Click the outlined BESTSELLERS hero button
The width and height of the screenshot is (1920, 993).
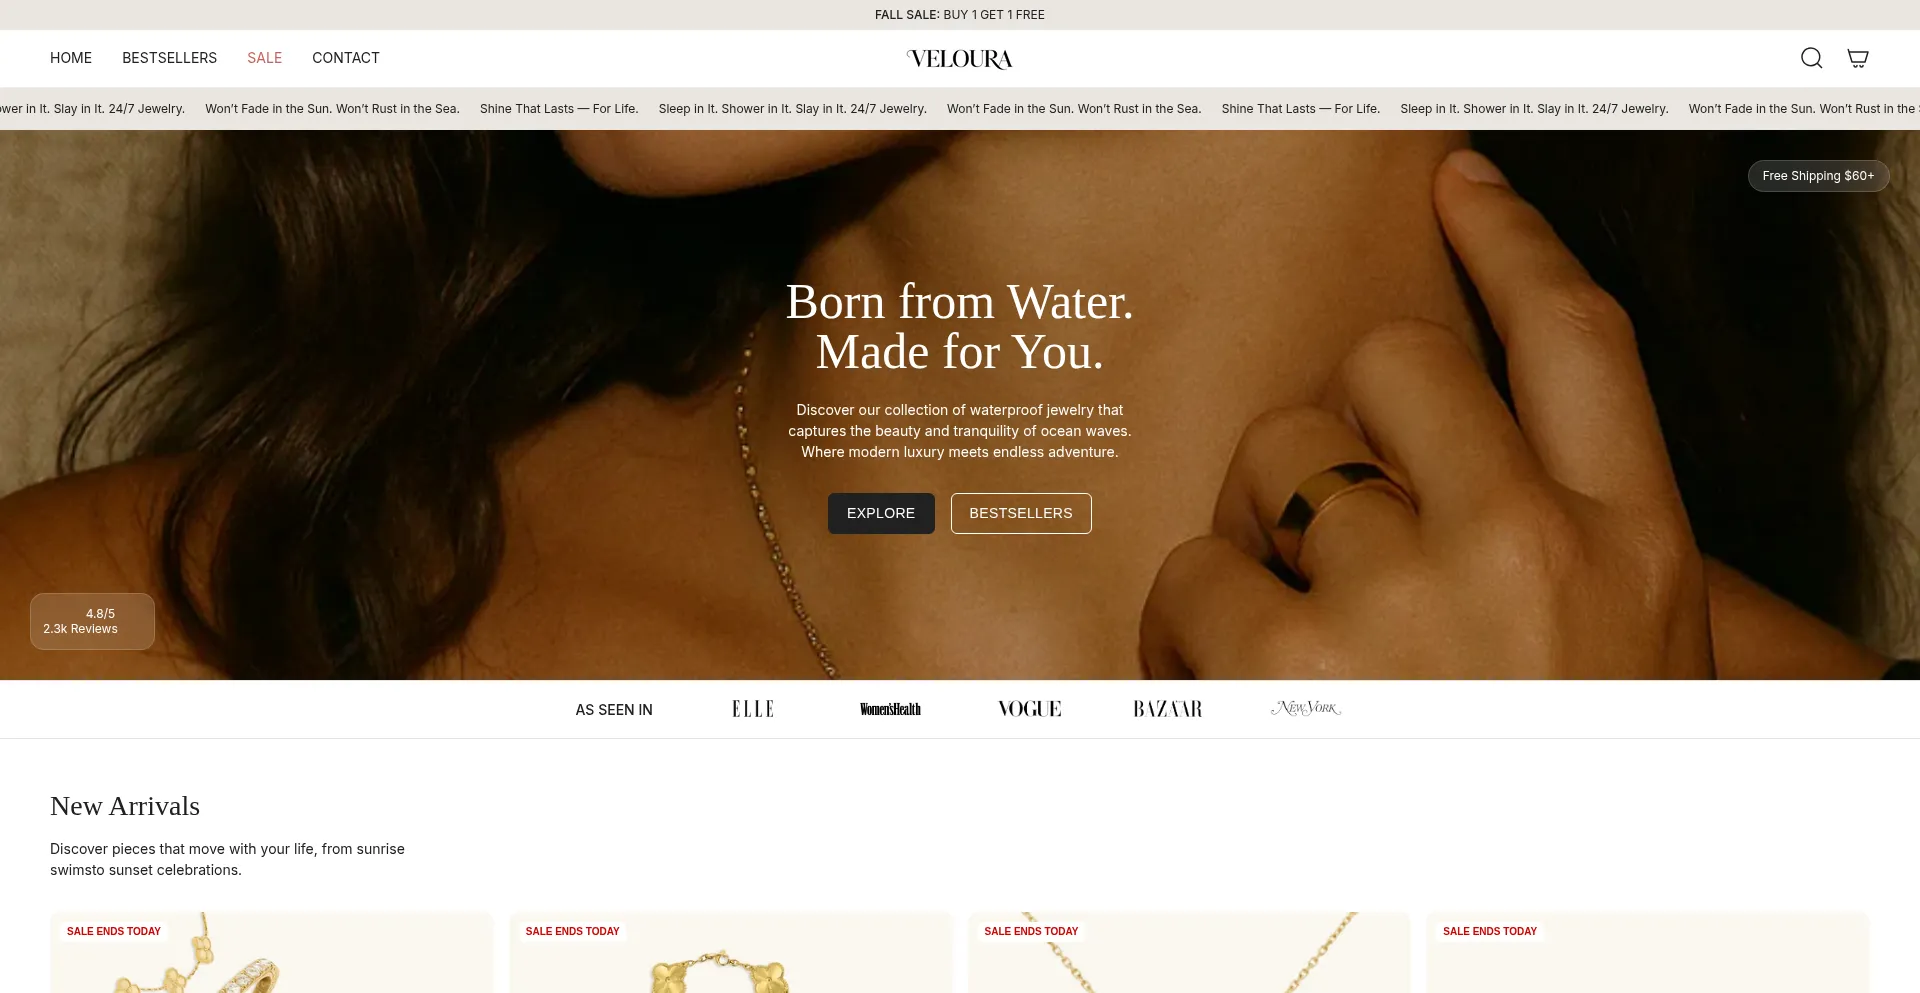pyautogui.click(x=1021, y=513)
